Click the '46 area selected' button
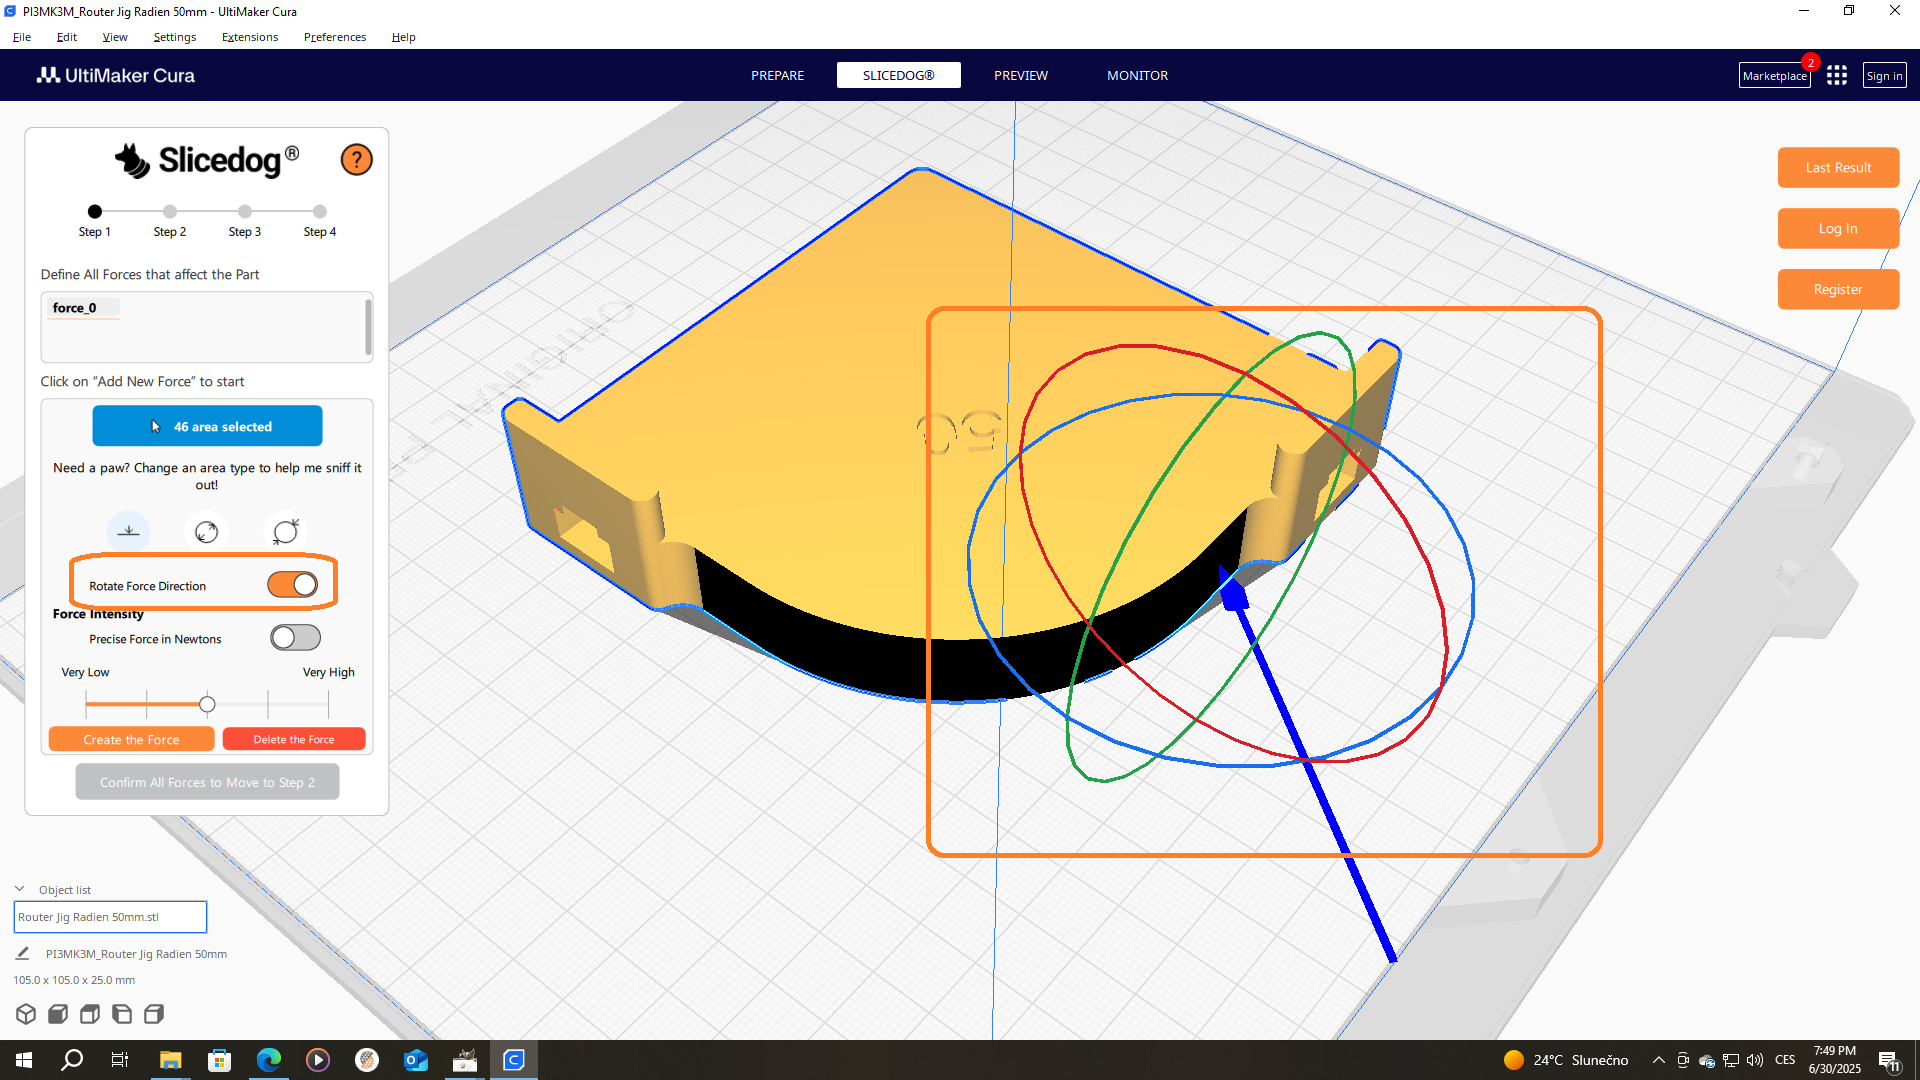This screenshot has width=1920, height=1080. pyautogui.click(x=207, y=426)
